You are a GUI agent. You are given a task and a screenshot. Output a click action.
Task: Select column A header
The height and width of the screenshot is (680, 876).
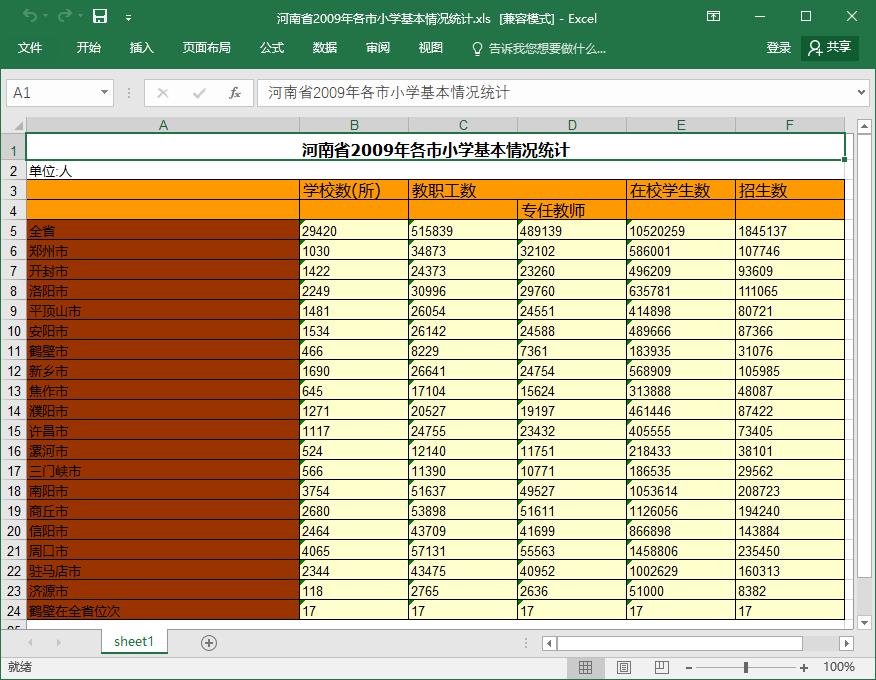pyautogui.click(x=163, y=125)
